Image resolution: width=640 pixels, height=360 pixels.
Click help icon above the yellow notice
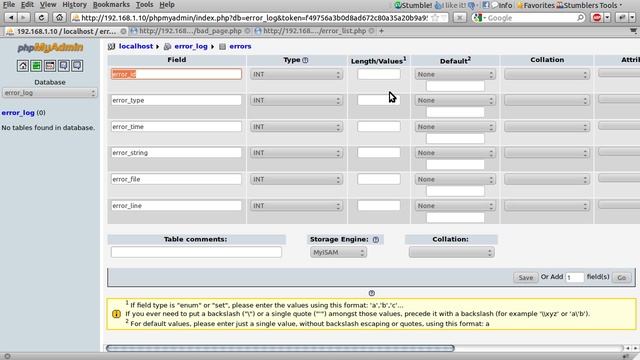click(371, 293)
